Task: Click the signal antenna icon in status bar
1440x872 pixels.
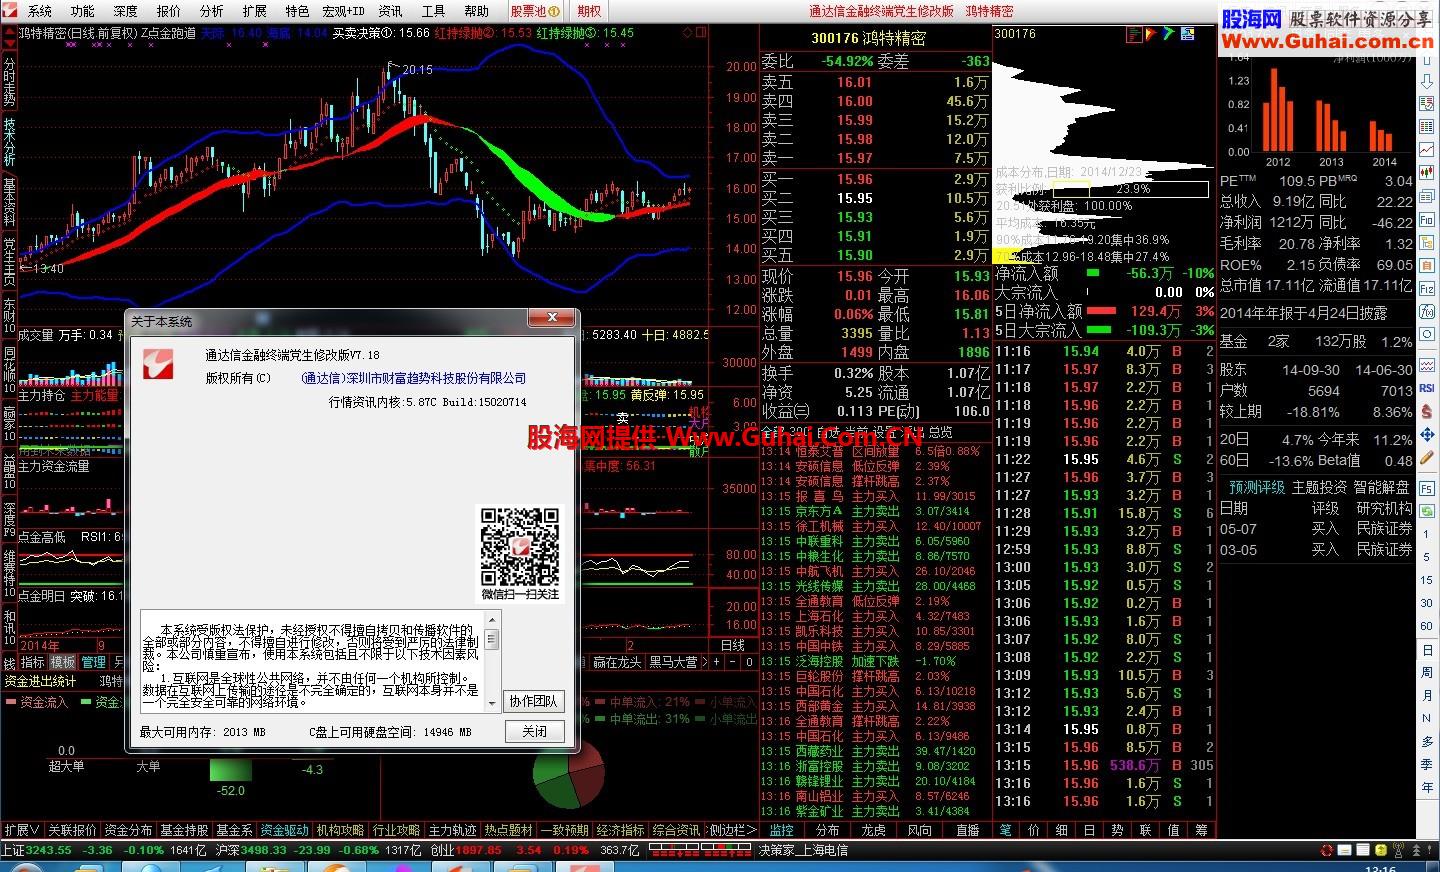Action: click(1398, 849)
